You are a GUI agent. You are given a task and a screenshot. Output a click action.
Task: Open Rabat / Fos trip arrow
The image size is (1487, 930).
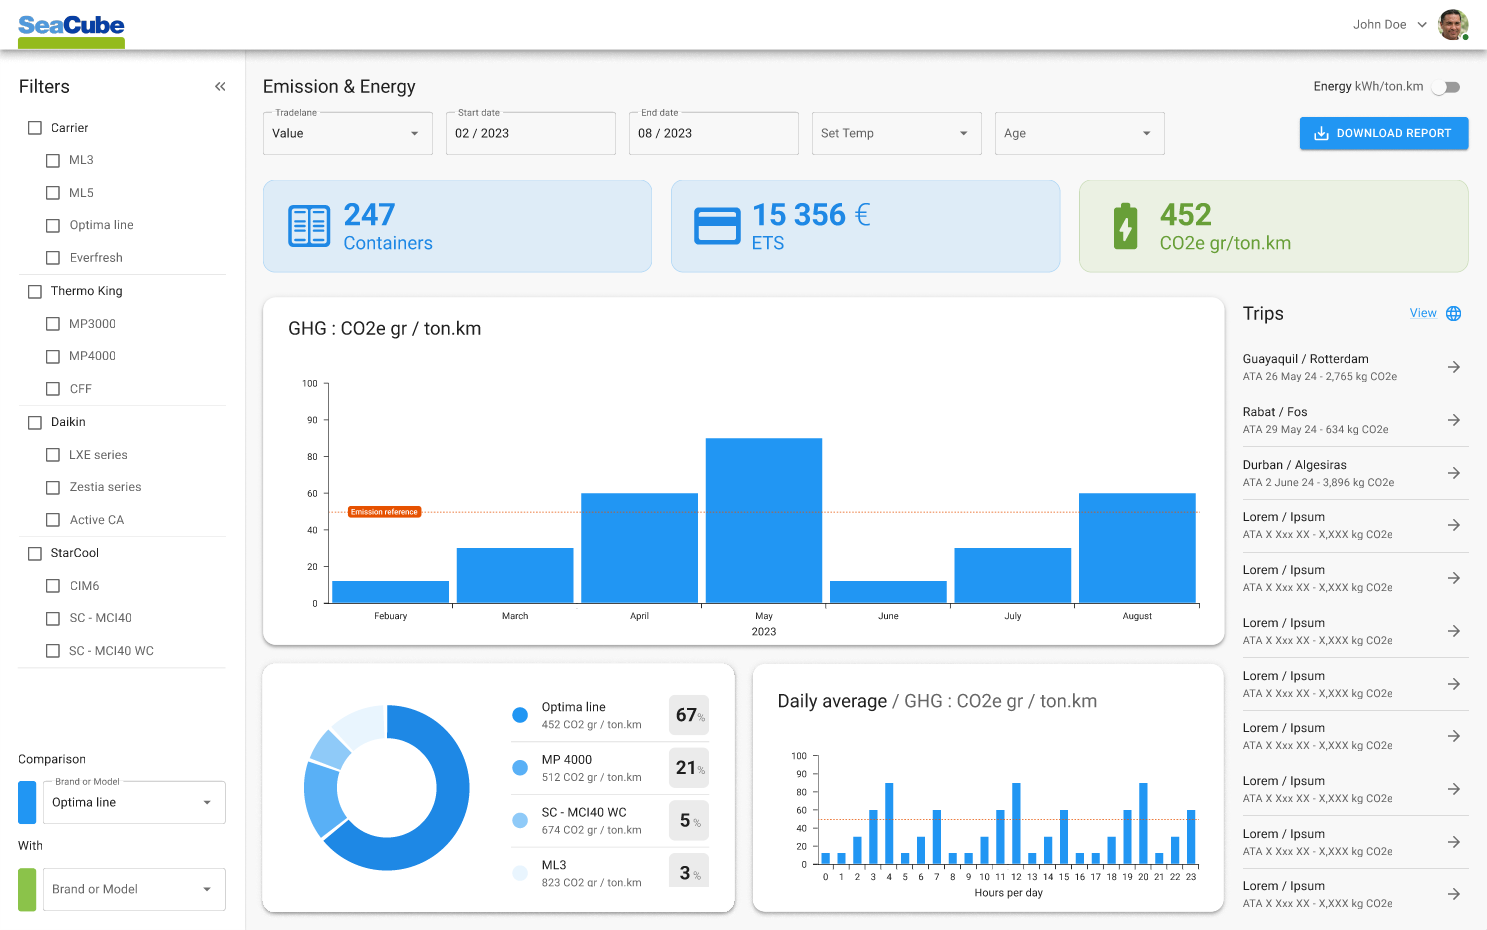click(x=1454, y=420)
